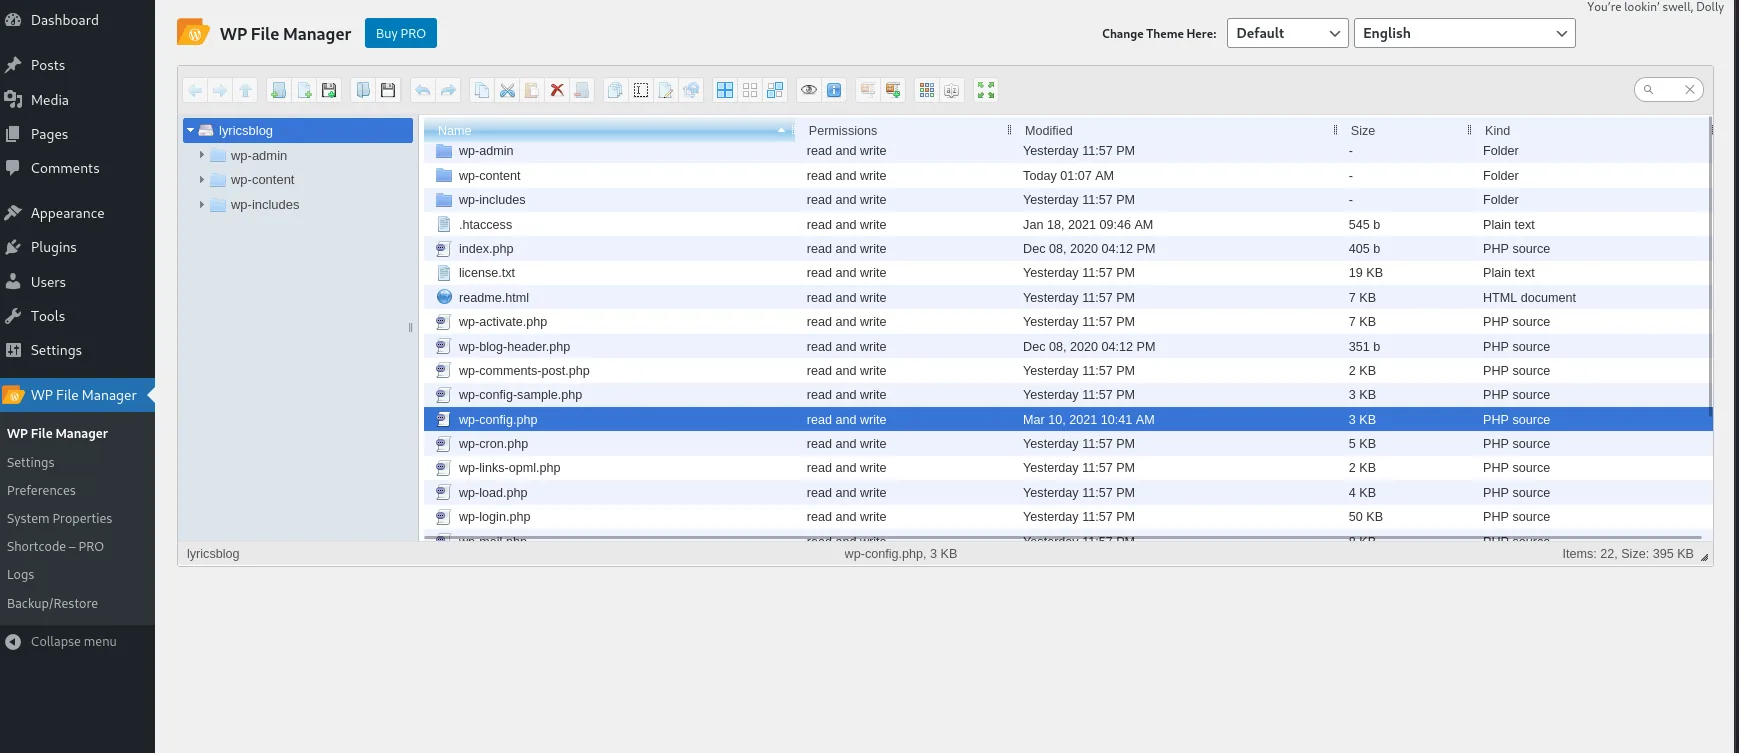Open the Appearance admin menu
This screenshot has width=1739, height=753.
coord(77,213)
